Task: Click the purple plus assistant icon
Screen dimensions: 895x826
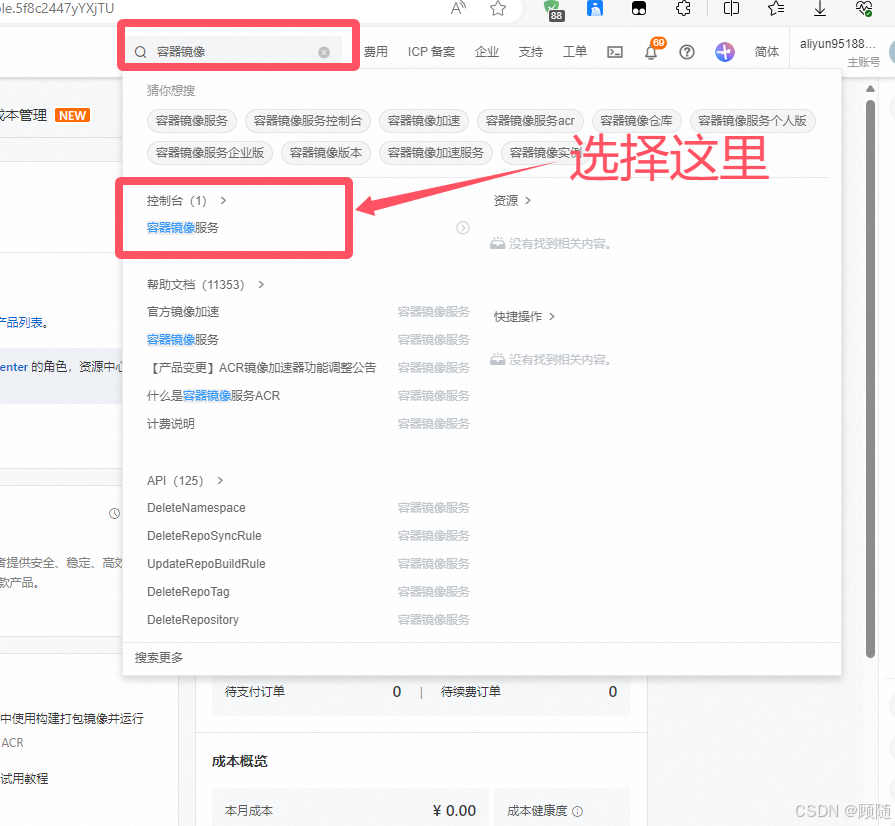Action: [x=724, y=53]
